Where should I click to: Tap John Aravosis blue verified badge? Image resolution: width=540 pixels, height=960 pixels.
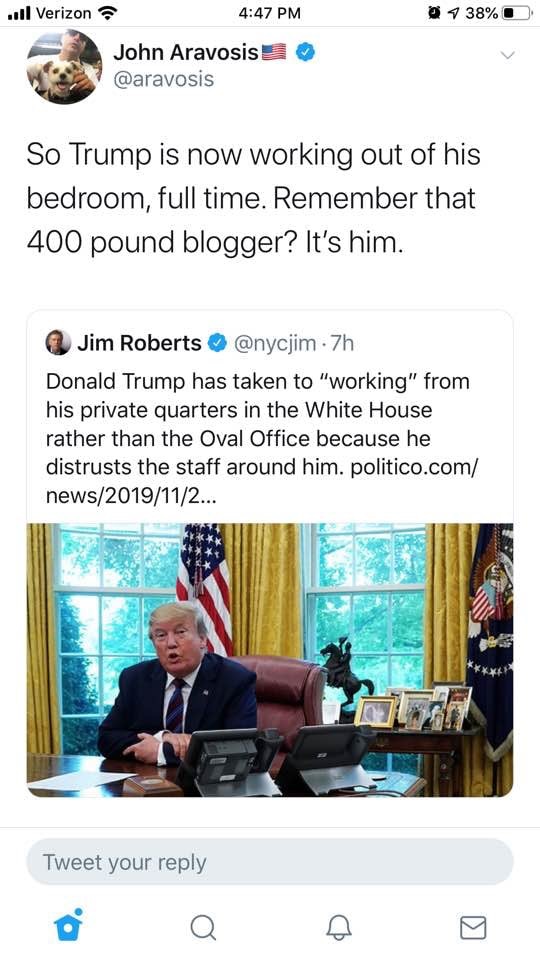tap(305, 53)
